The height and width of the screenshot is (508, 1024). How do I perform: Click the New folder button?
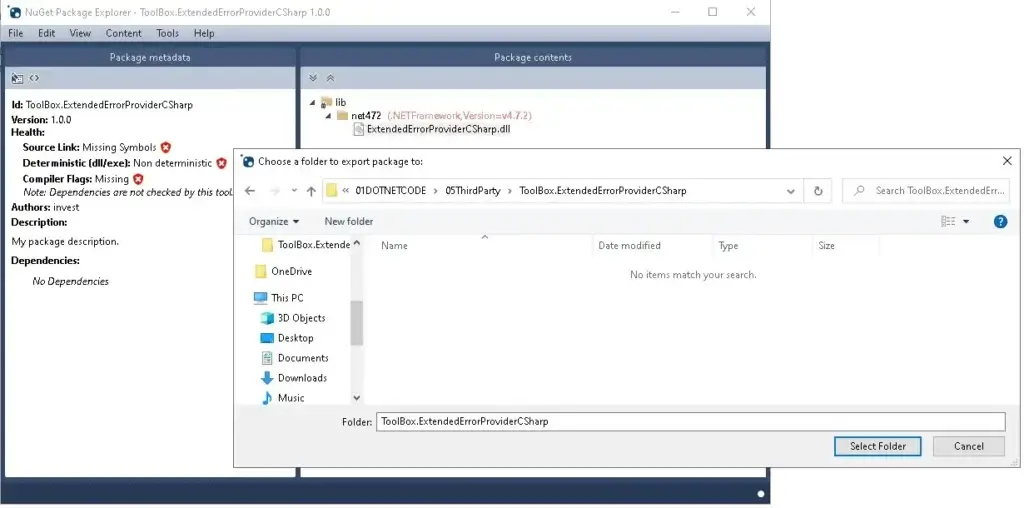click(348, 221)
